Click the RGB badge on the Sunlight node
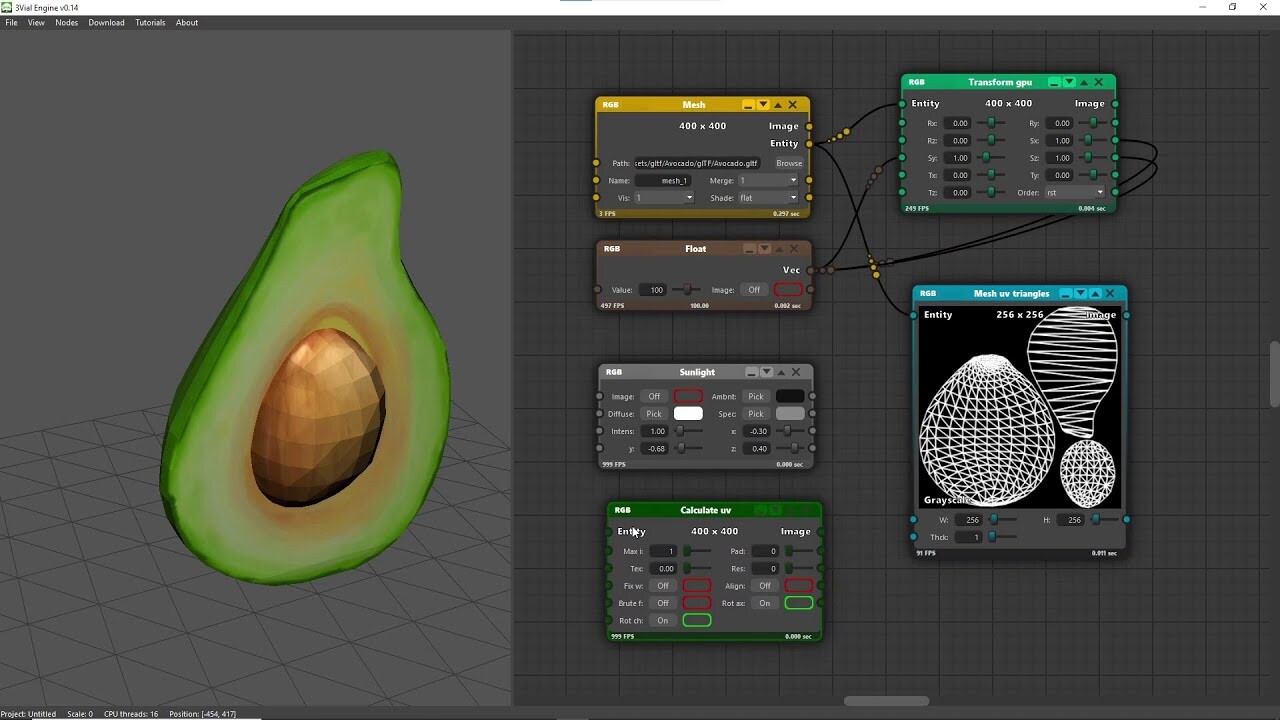 614,372
